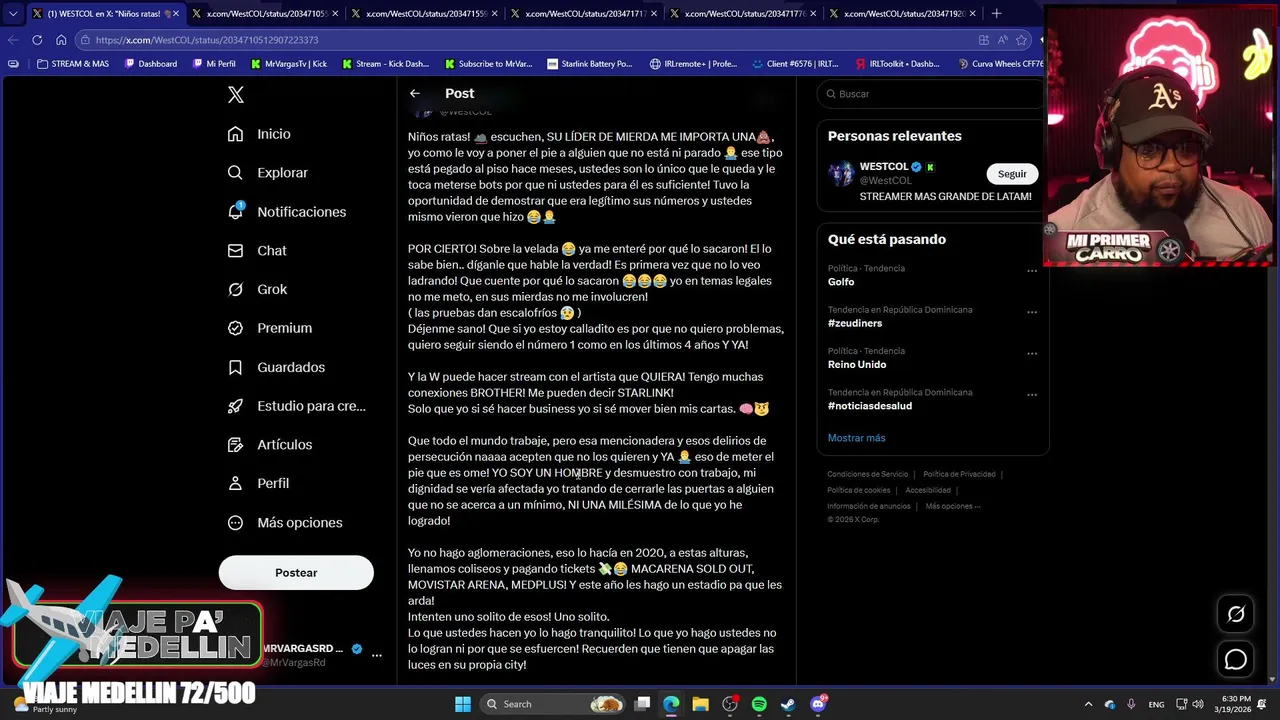Open Política de cookies link
Image resolution: width=1280 pixels, height=720 pixels.
(858, 490)
